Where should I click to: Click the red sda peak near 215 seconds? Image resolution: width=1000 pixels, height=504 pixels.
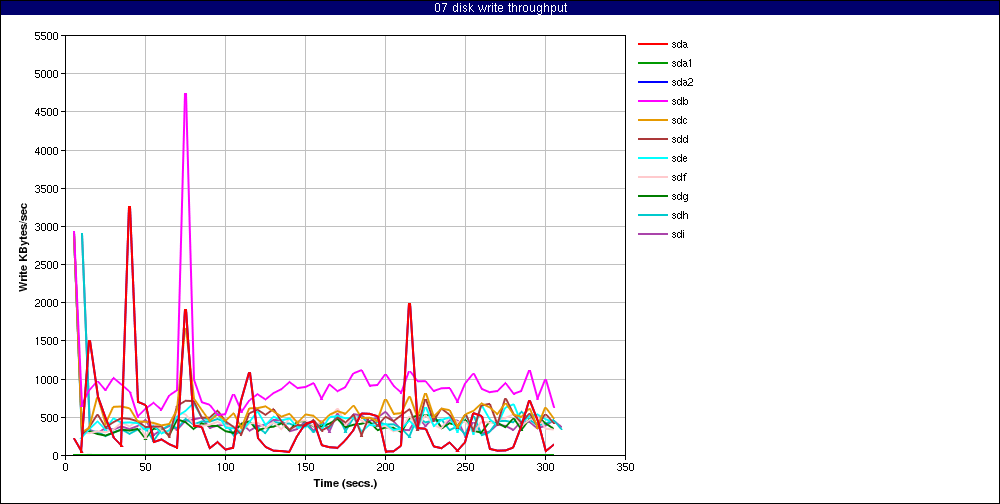tap(409, 304)
